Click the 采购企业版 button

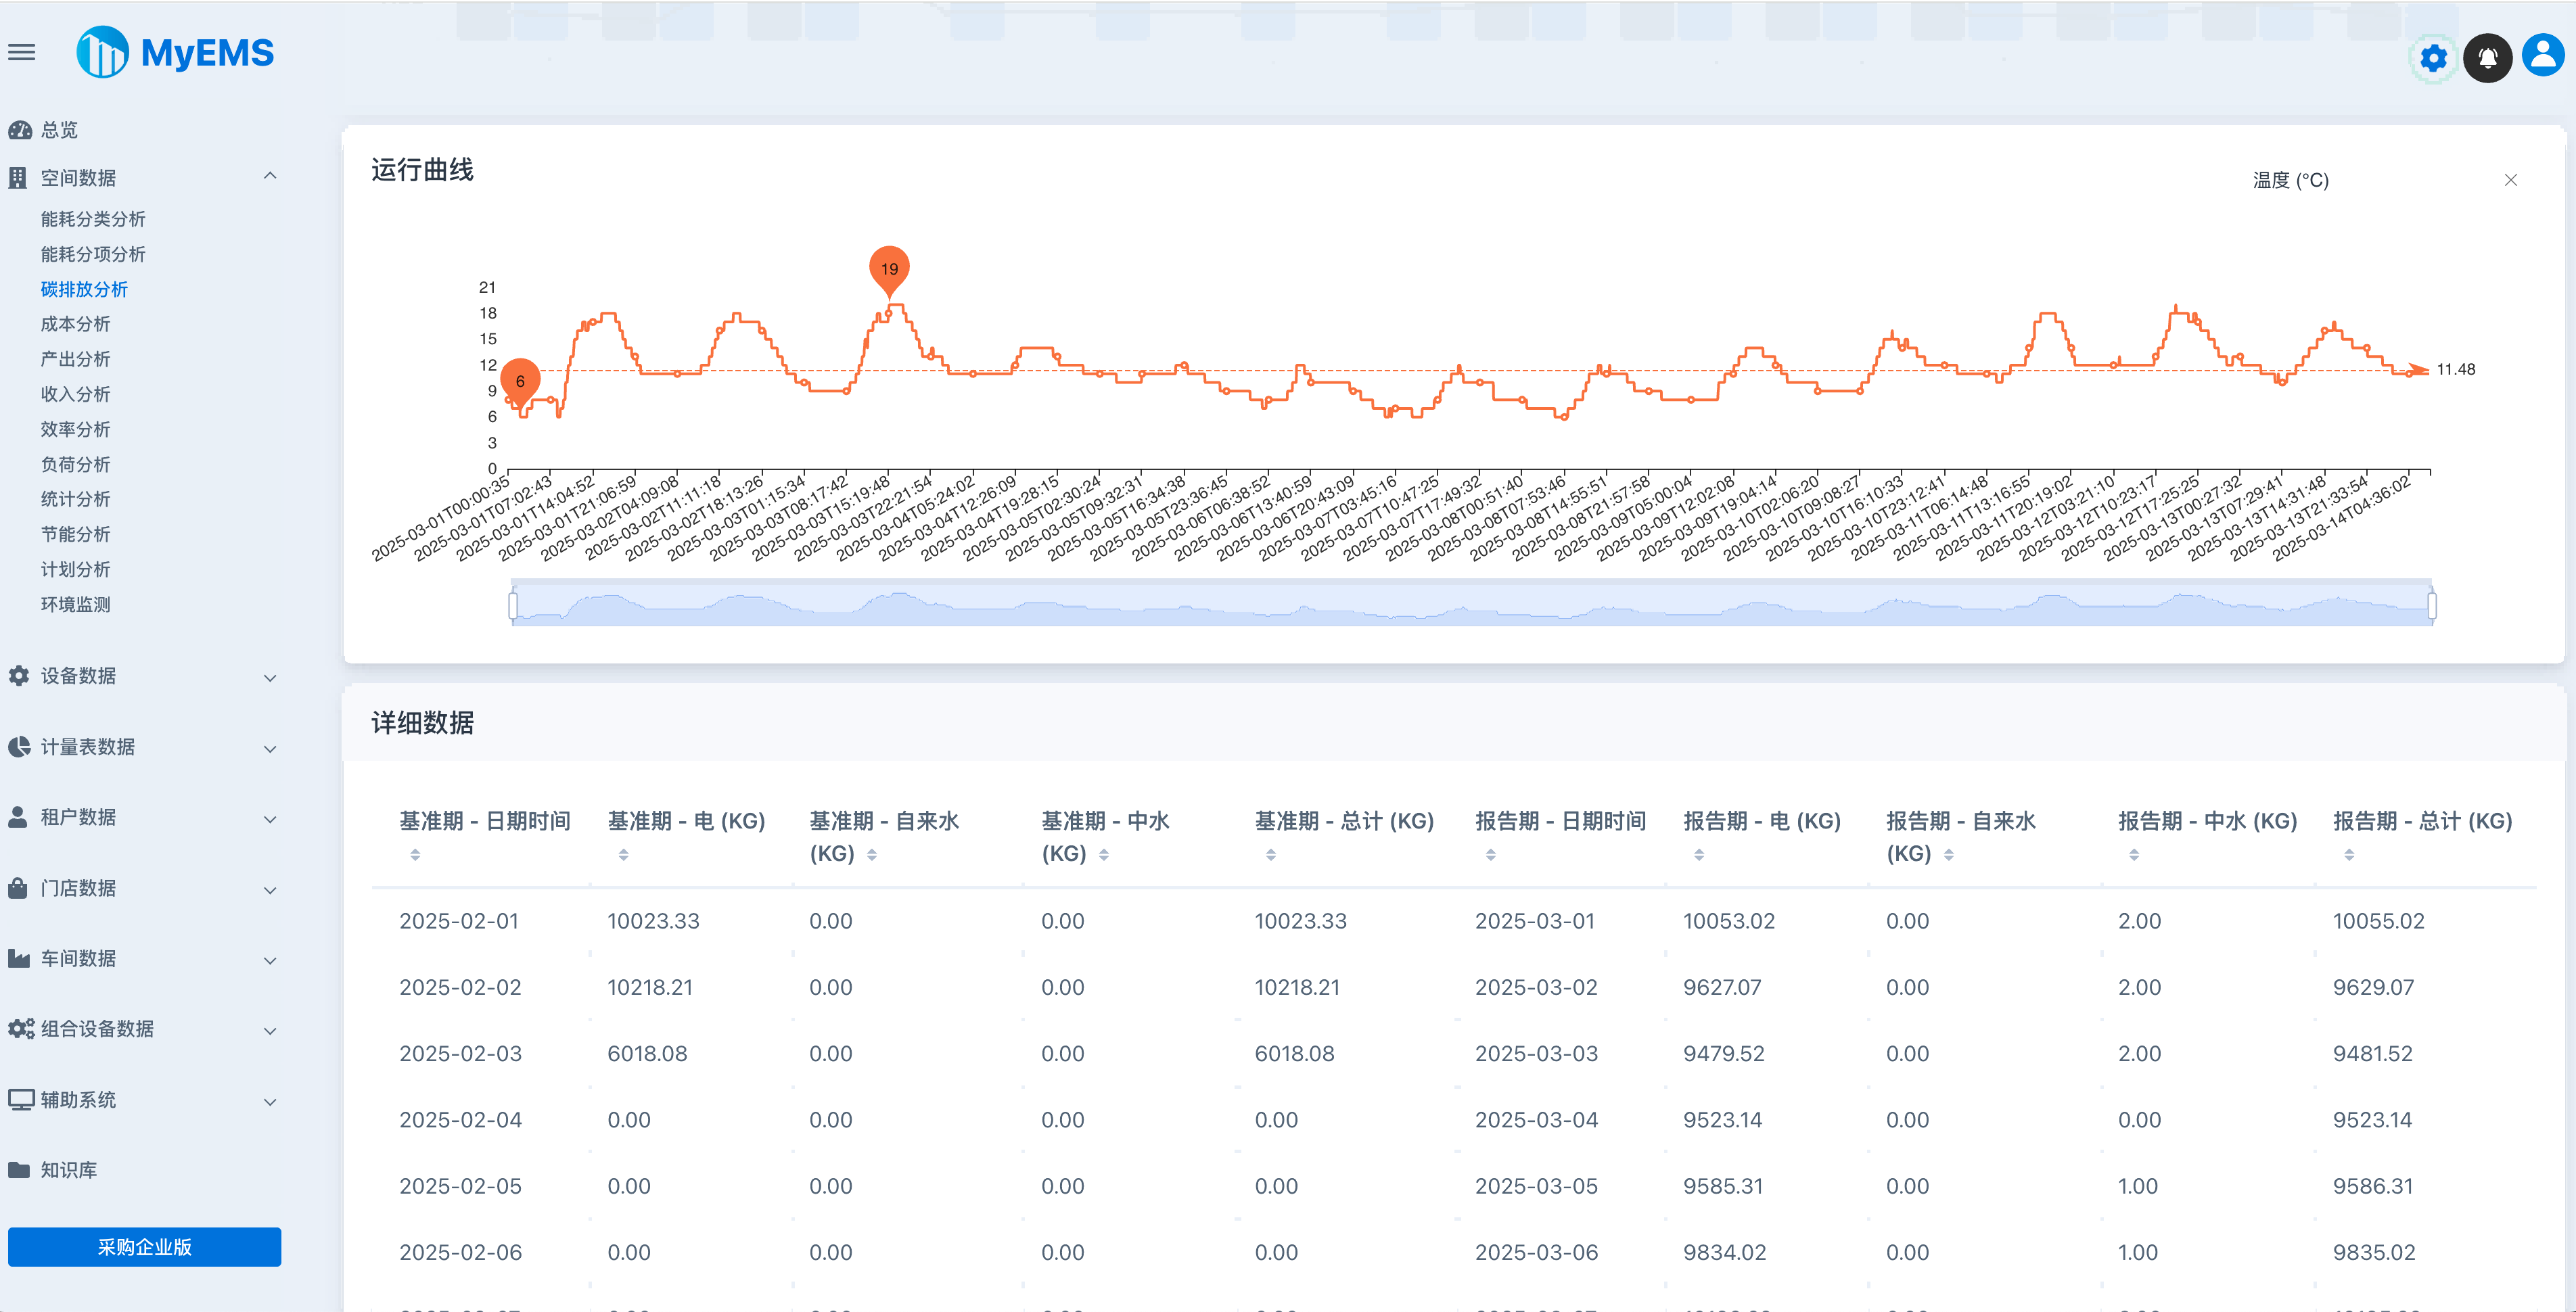144,1247
